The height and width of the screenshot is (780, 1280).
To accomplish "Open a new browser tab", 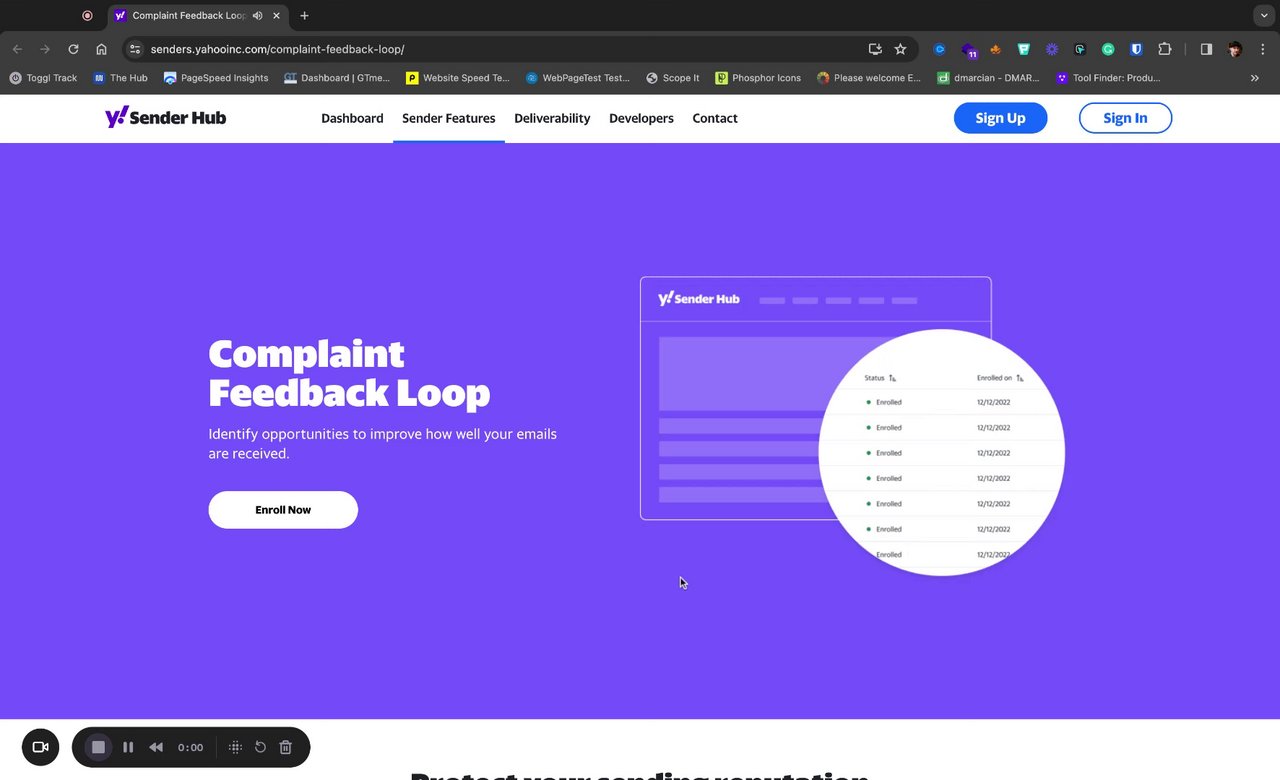I will click(304, 15).
